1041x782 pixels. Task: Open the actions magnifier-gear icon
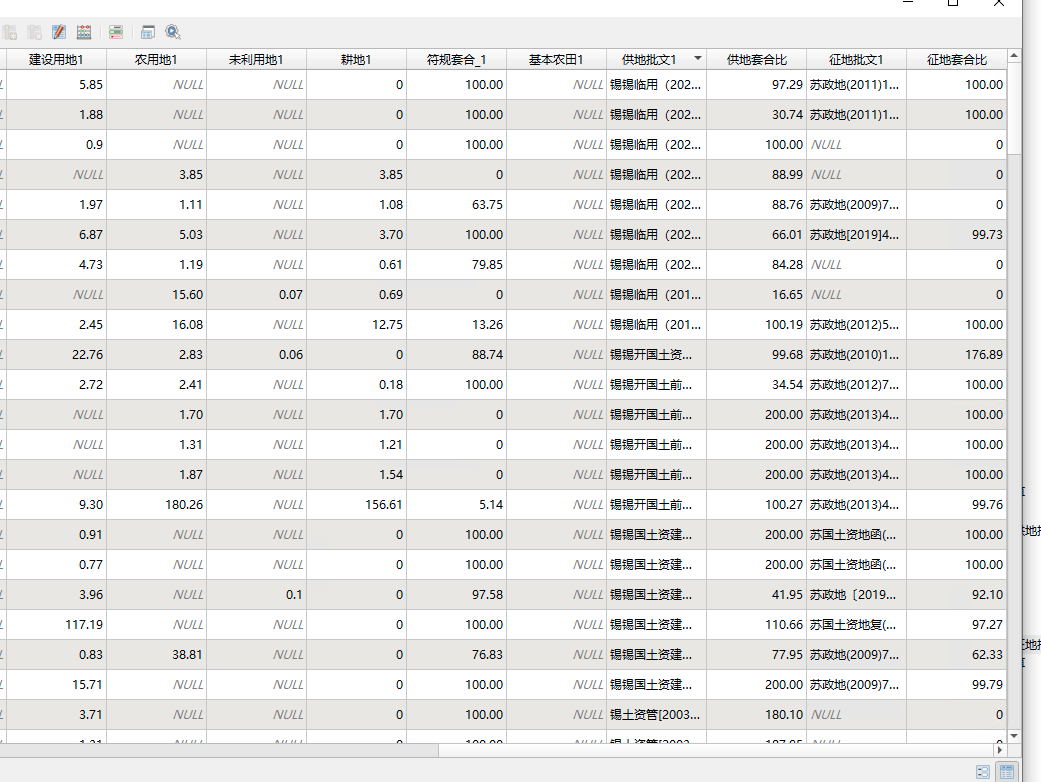(x=173, y=32)
